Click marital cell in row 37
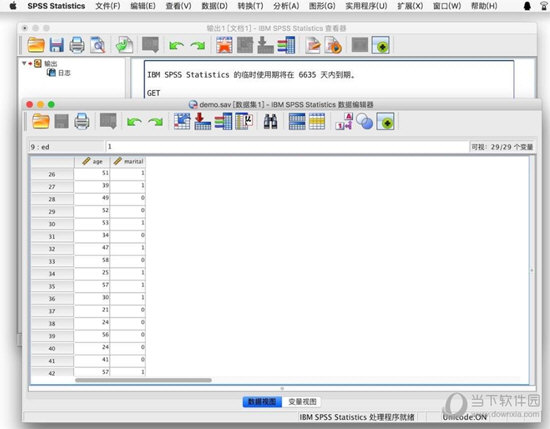The height and width of the screenshot is (429, 550). click(x=128, y=310)
